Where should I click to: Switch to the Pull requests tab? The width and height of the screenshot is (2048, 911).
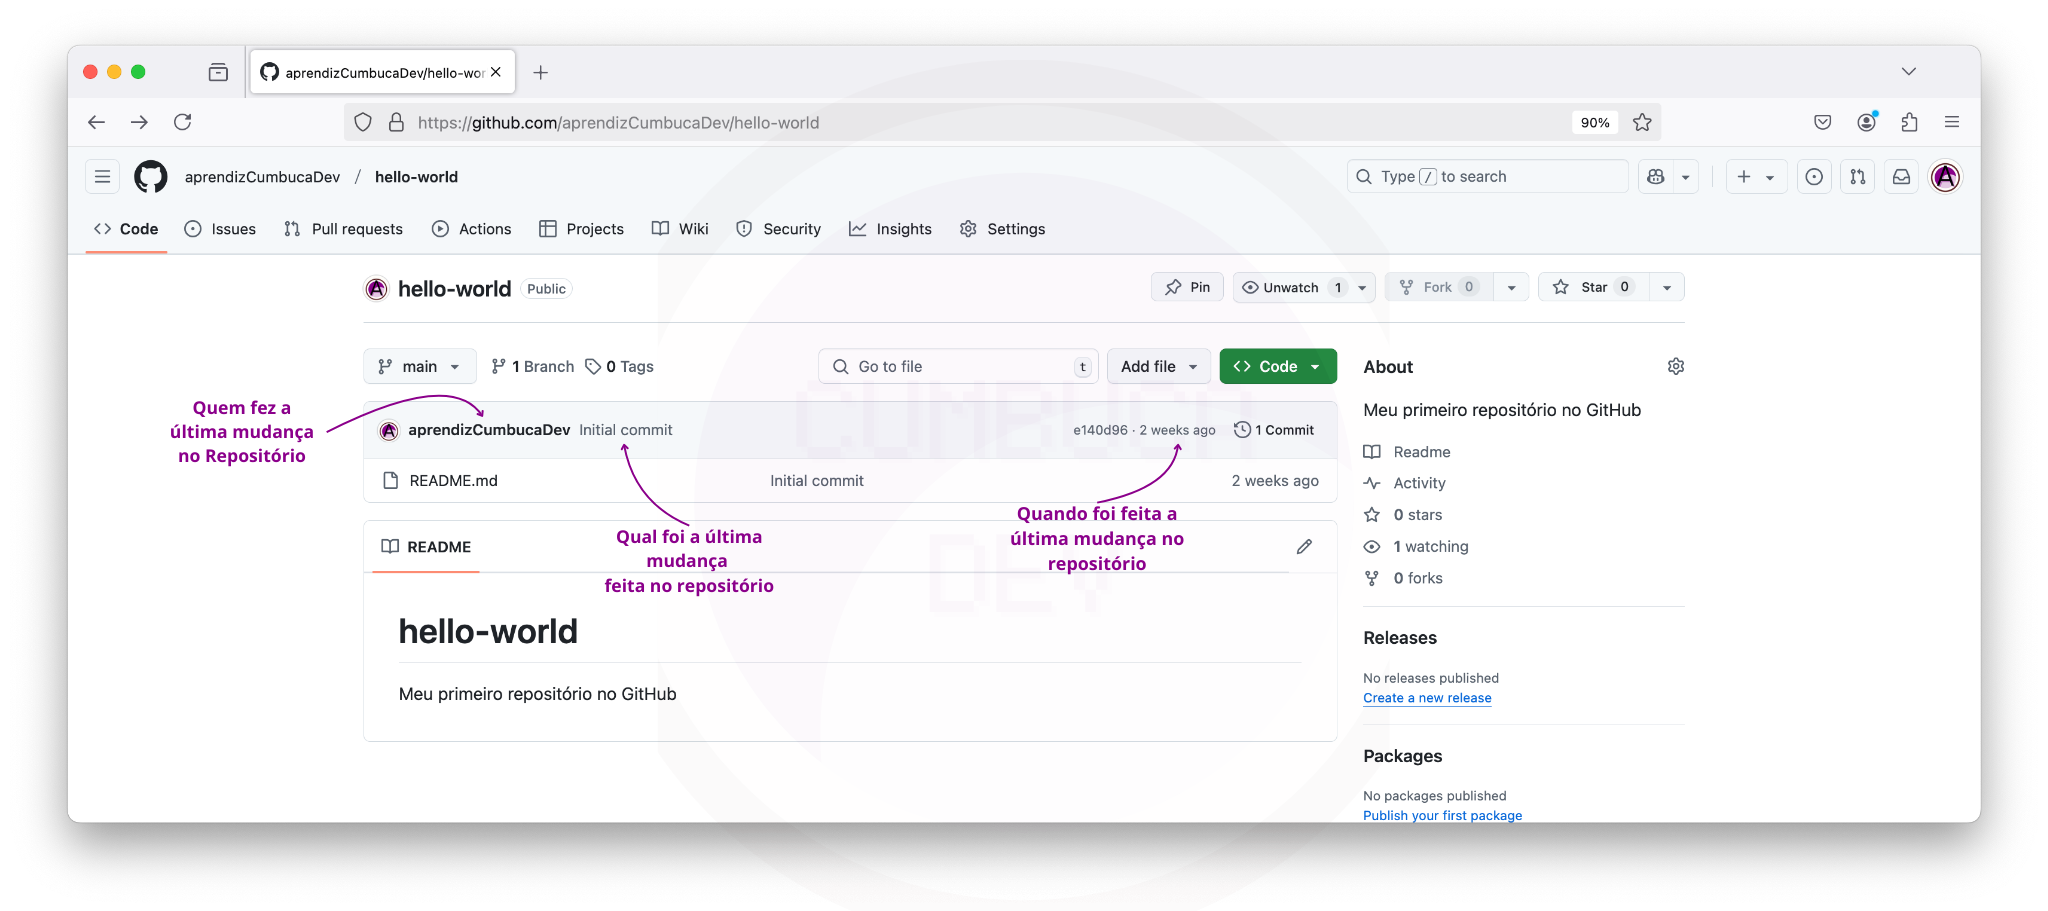(343, 229)
